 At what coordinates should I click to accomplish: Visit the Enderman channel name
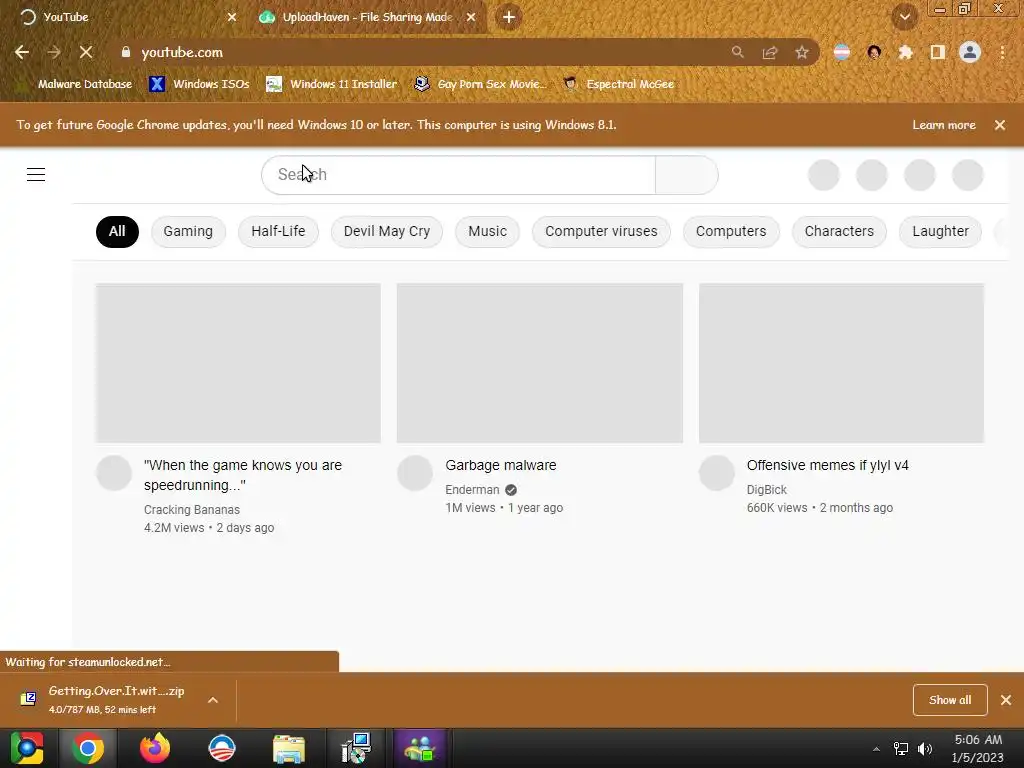click(x=472, y=490)
